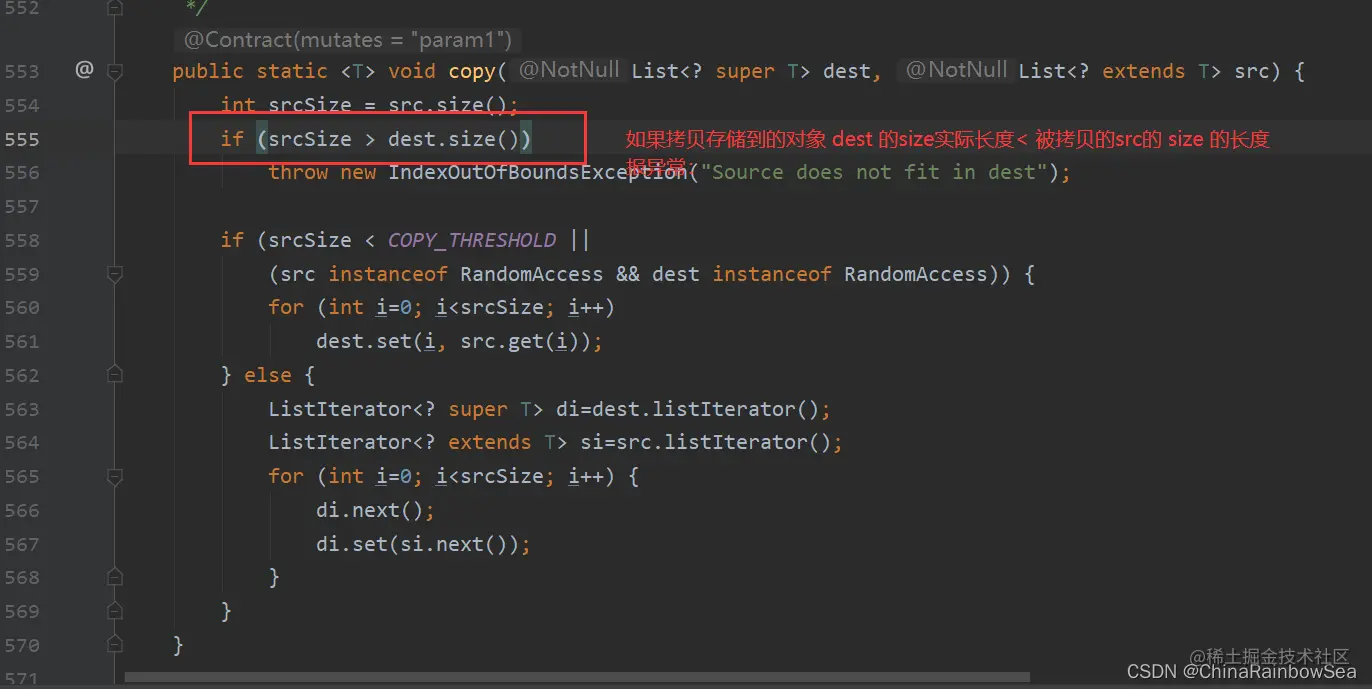
Task: Click the throw keyword on line 556
Action: click(x=298, y=172)
